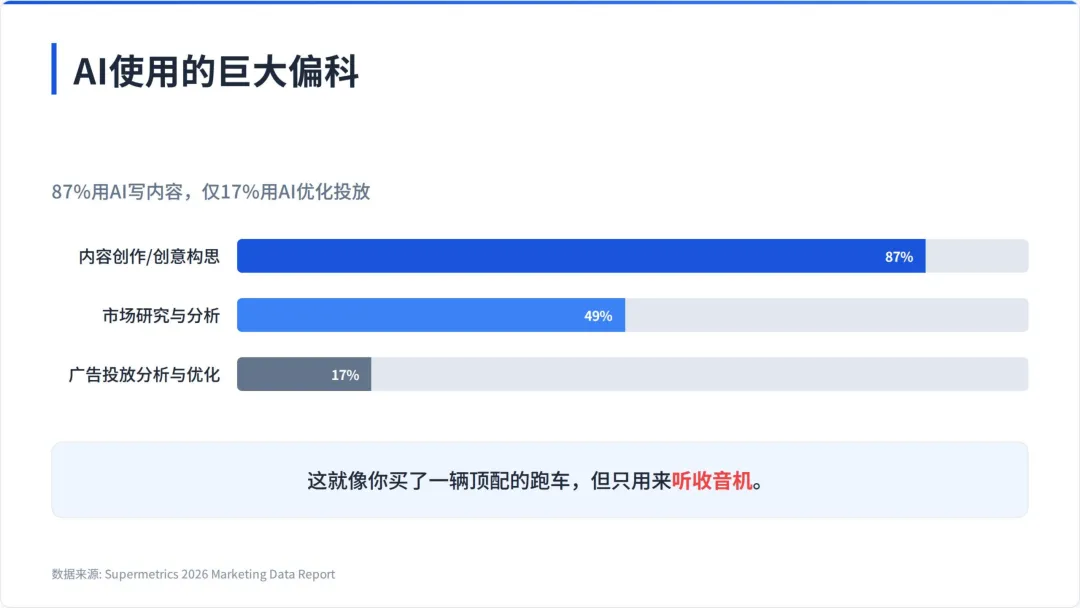1080x608 pixels.
Task: Click the 87% value label
Action: pos(899,257)
